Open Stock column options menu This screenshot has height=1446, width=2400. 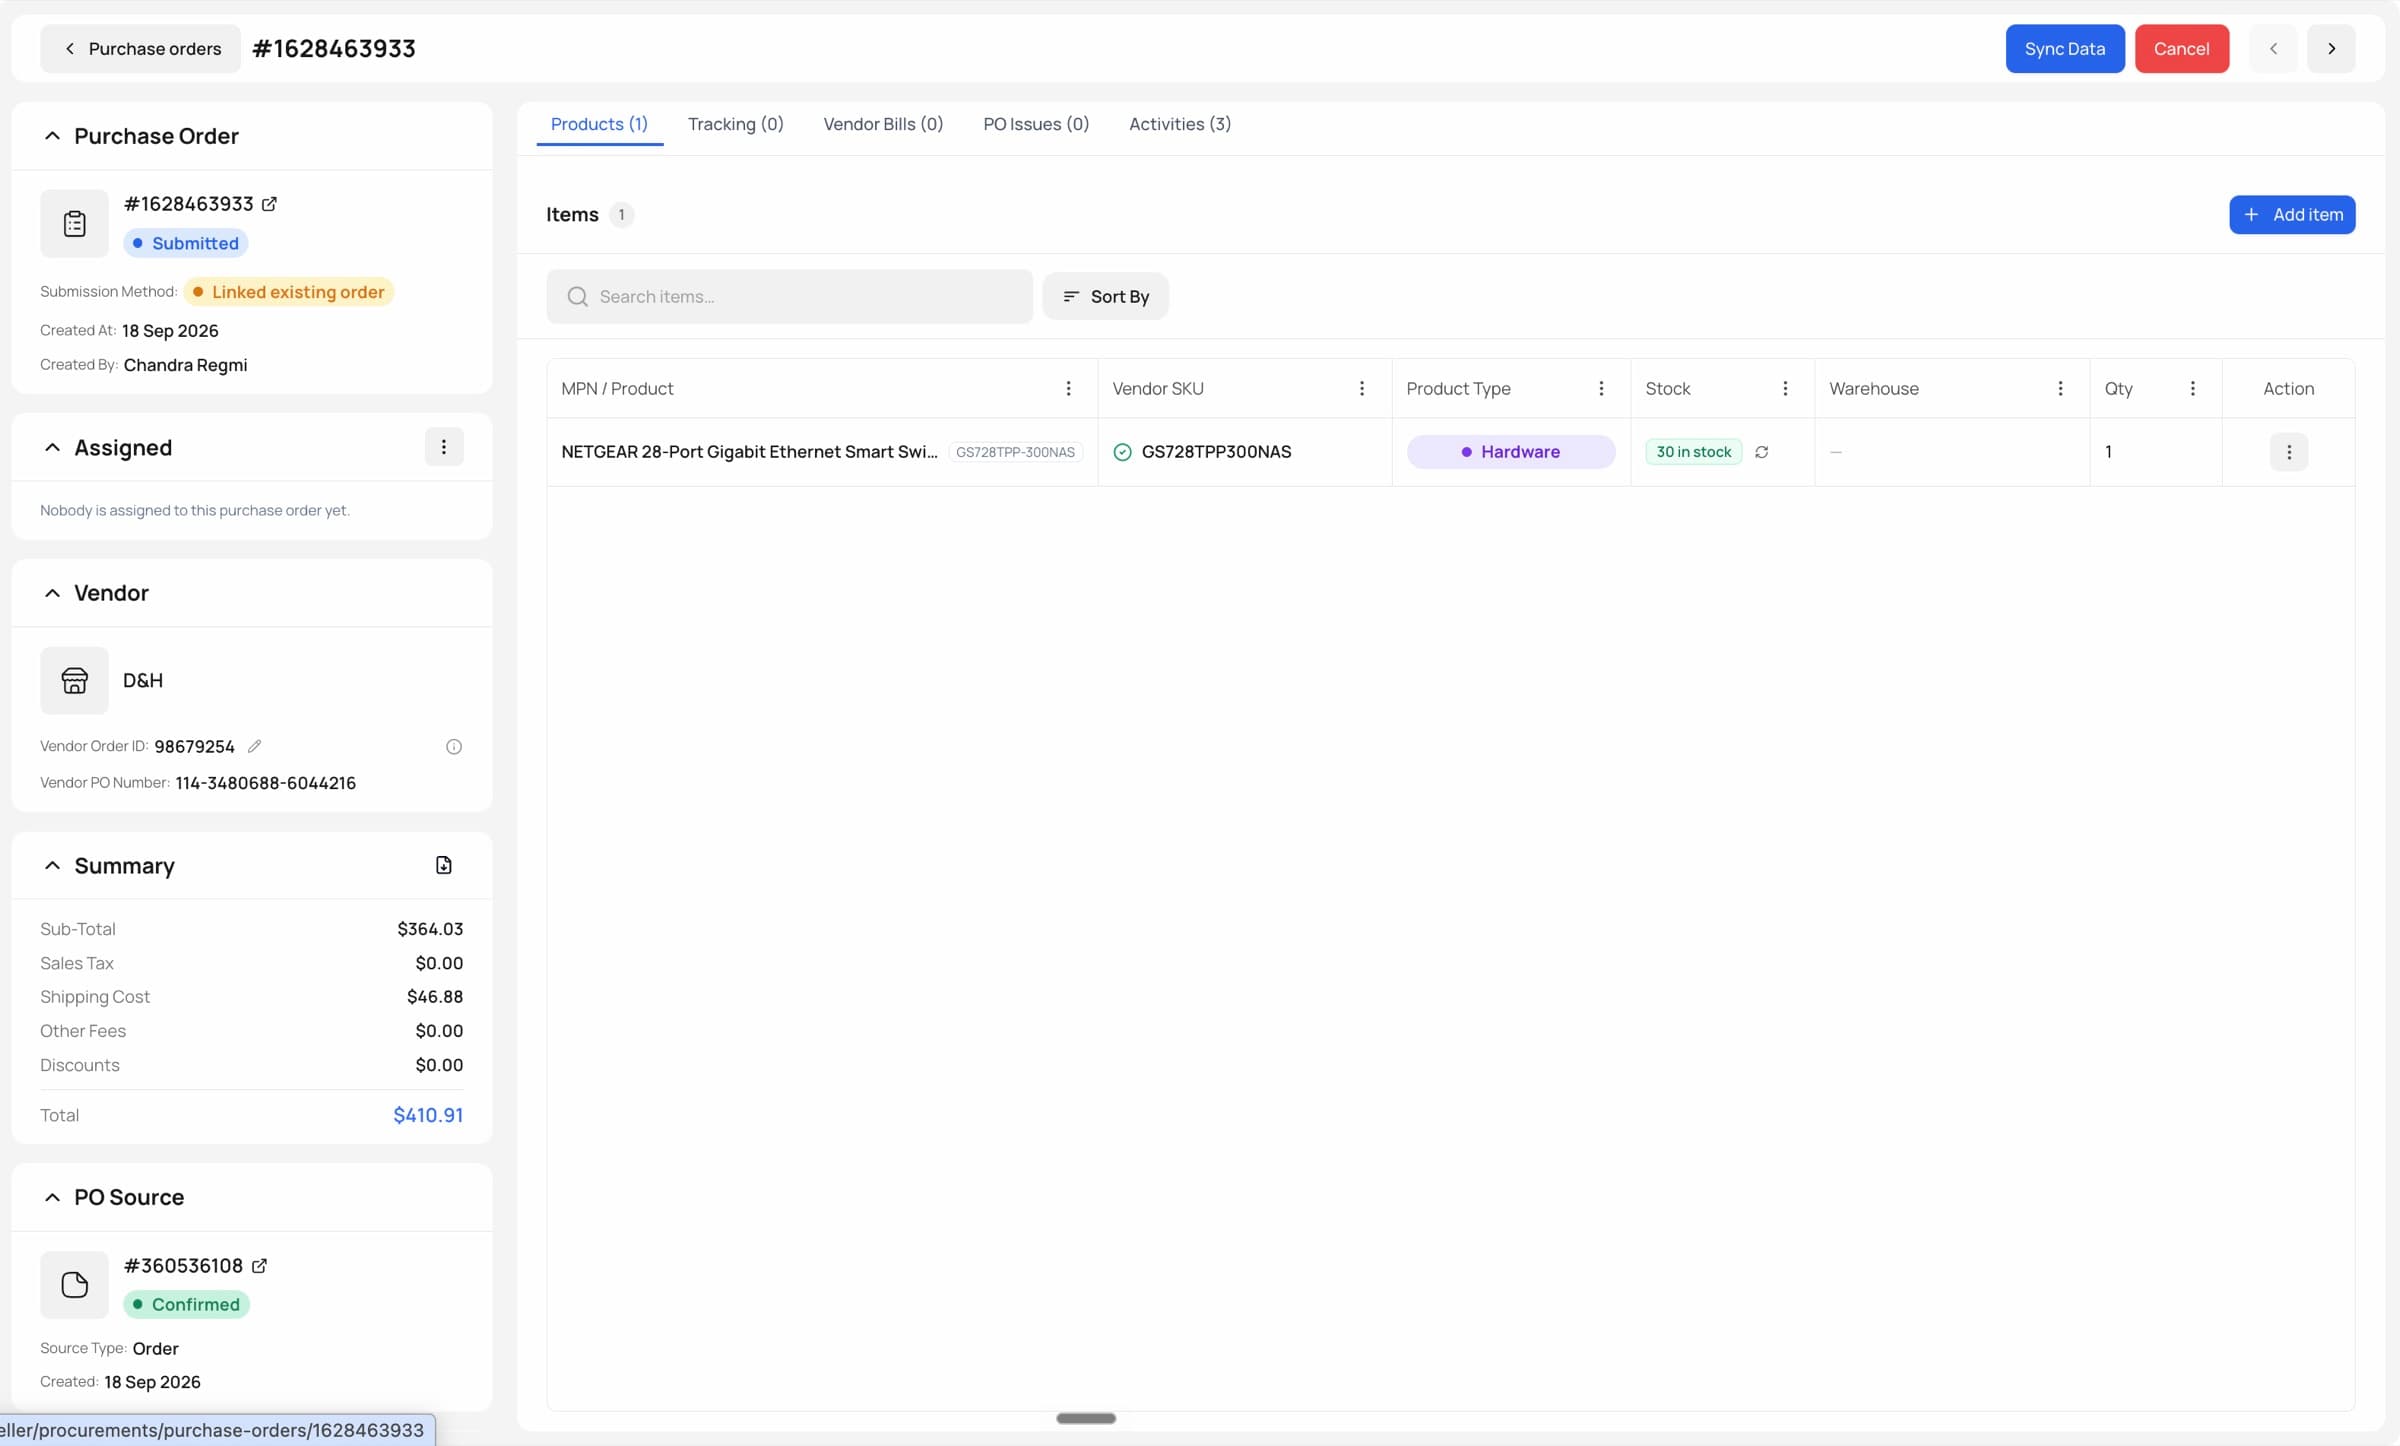[1785, 388]
